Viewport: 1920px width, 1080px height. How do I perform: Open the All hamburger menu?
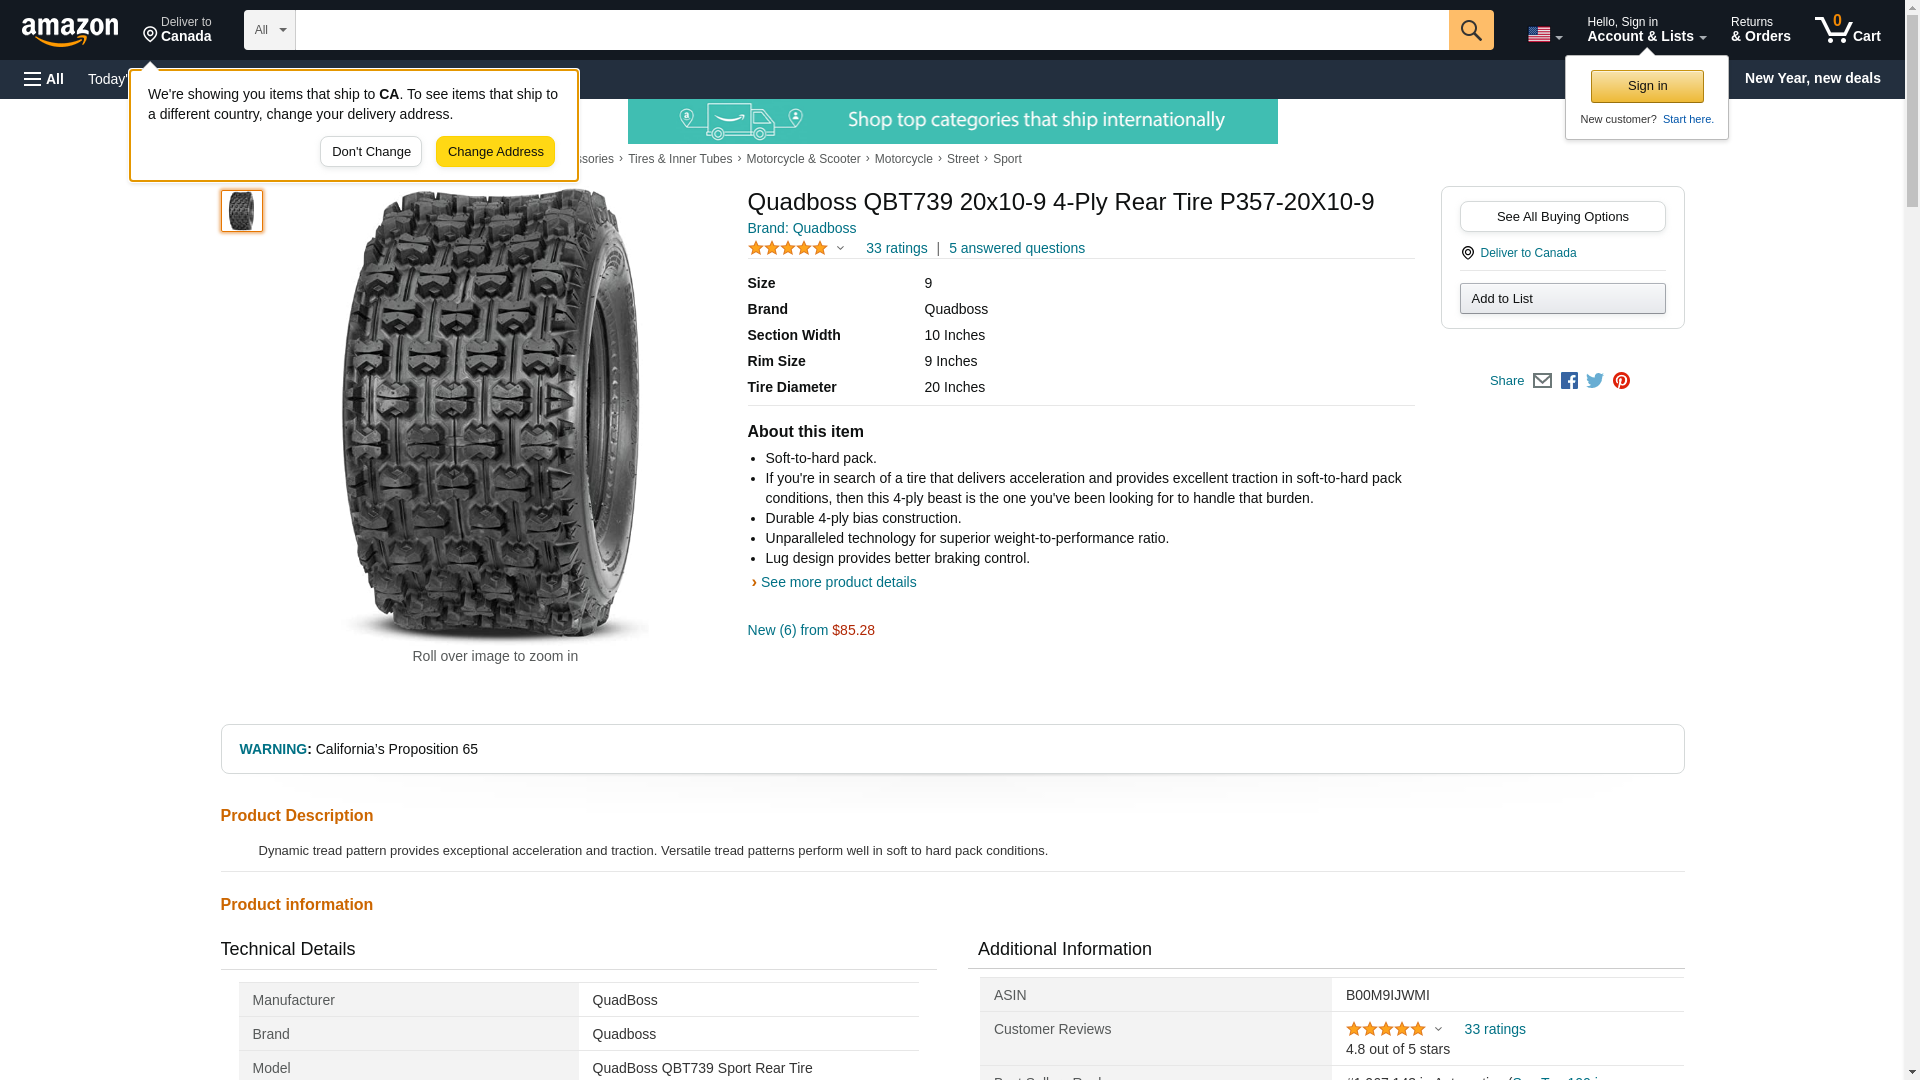(44, 79)
